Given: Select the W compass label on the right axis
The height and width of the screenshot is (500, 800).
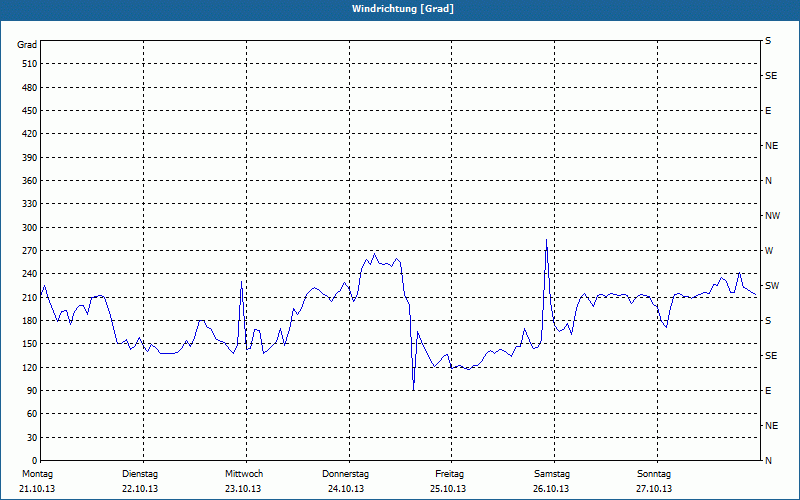Looking at the screenshot, I should [x=769, y=251].
